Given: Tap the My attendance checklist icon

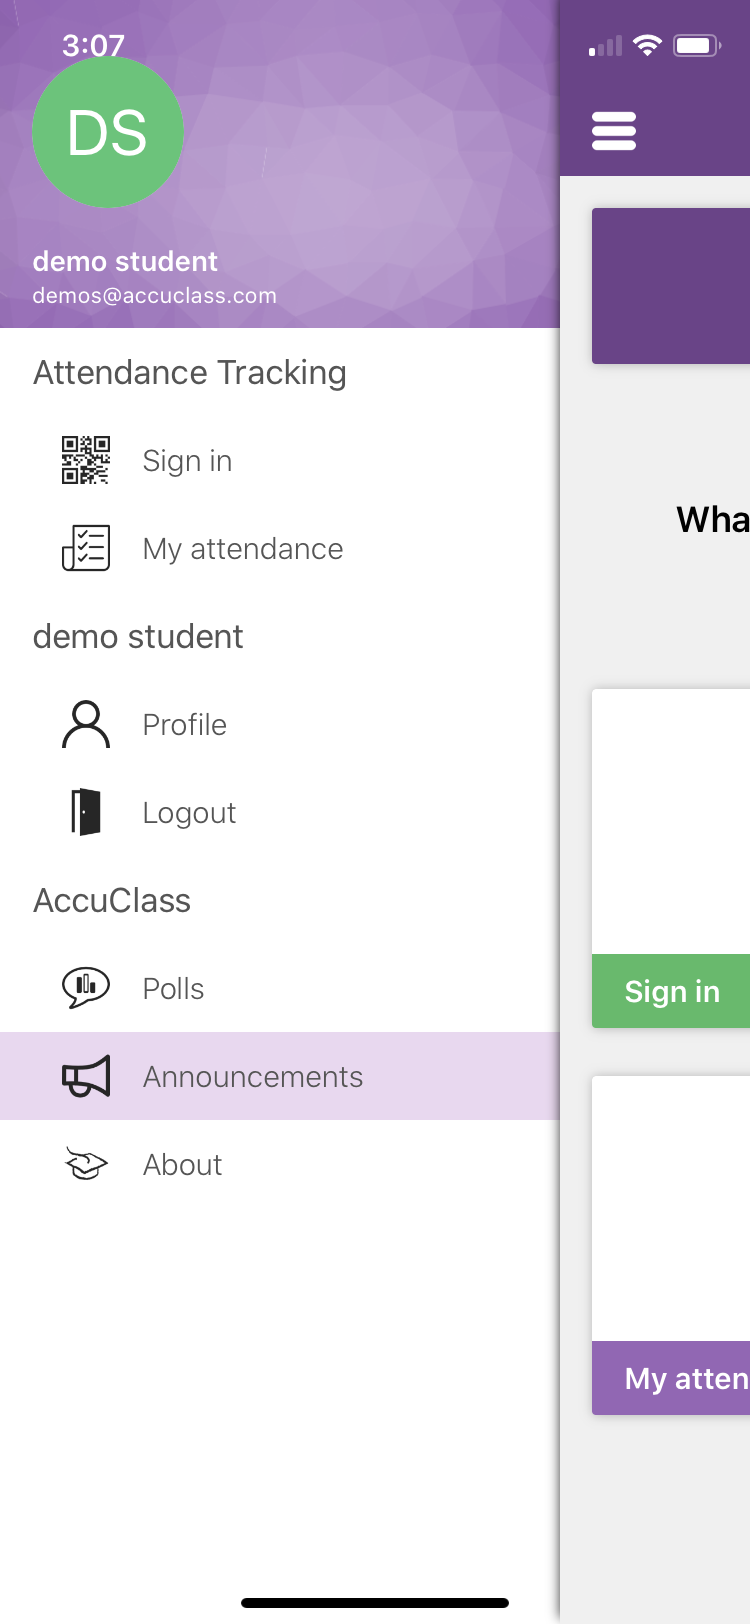Looking at the screenshot, I should [86, 548].
